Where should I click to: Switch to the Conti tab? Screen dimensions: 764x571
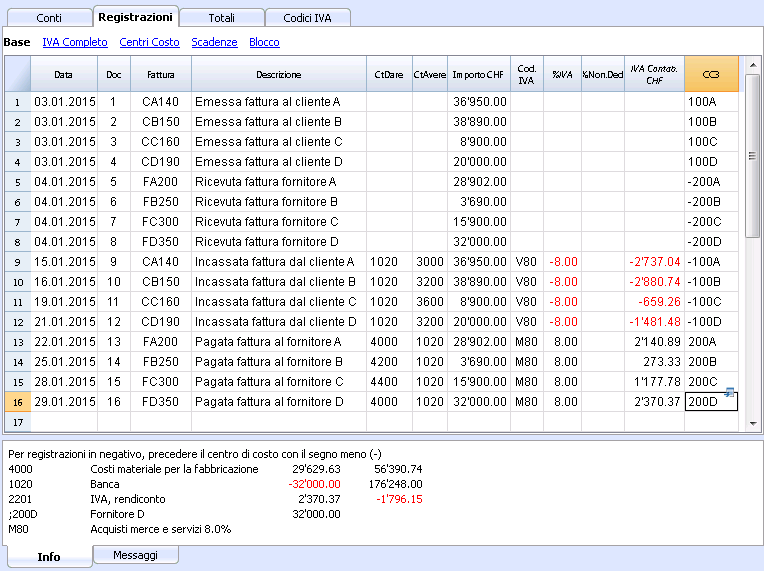(x=49, y=18)
